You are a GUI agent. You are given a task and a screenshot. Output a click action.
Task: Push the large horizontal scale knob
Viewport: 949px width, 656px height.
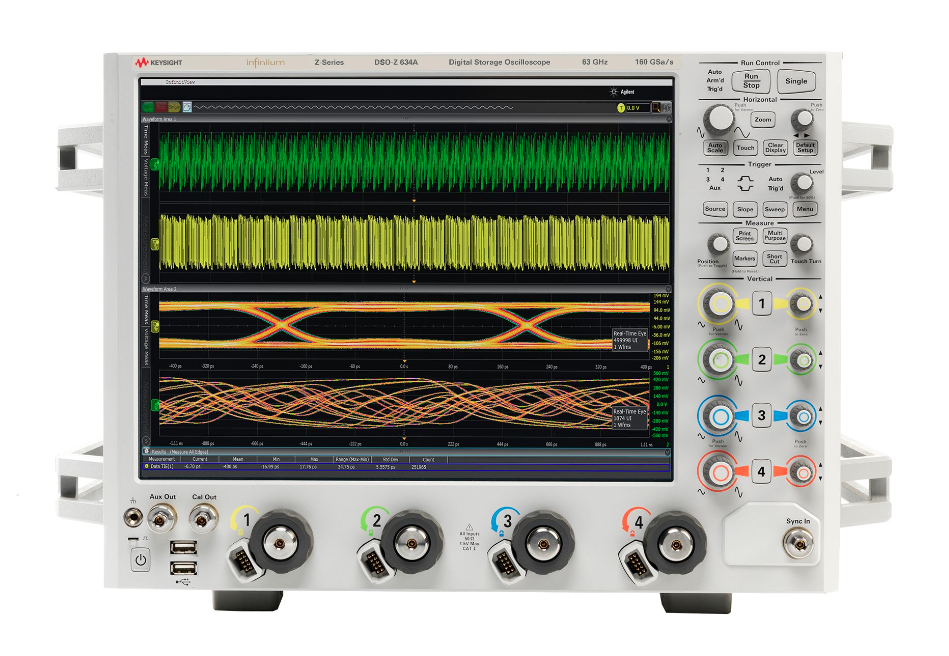pyautogui.click(x=719, y=118)
